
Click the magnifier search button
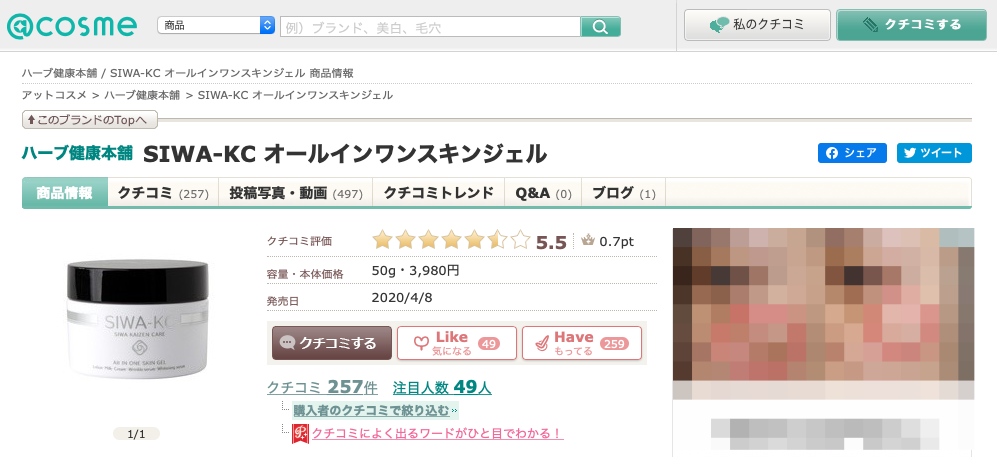[600, 27]
